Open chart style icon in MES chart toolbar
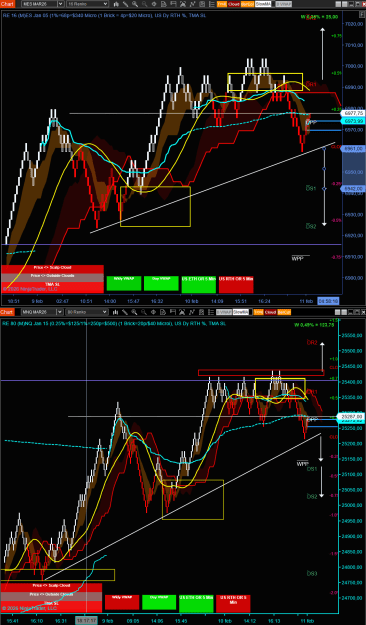Viewport: 366px width, 625px height. coord(116,4)
